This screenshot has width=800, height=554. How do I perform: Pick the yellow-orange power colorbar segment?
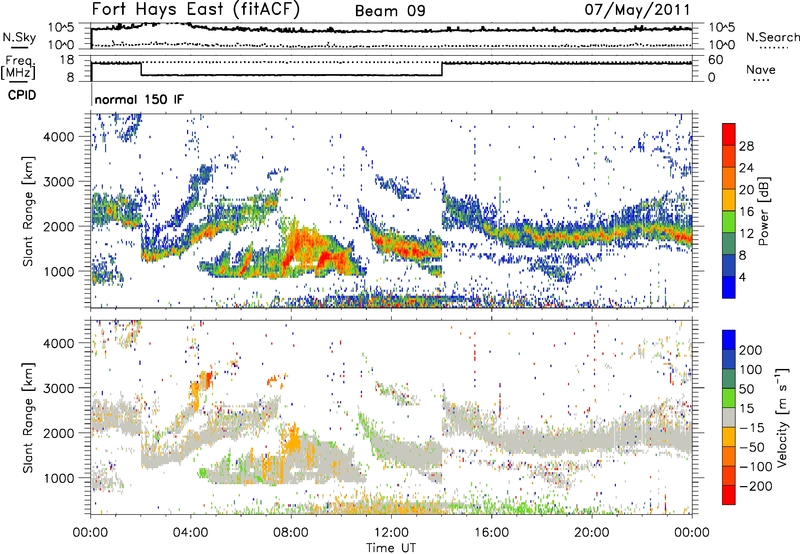pyautogui.click(x=729, y=199)
